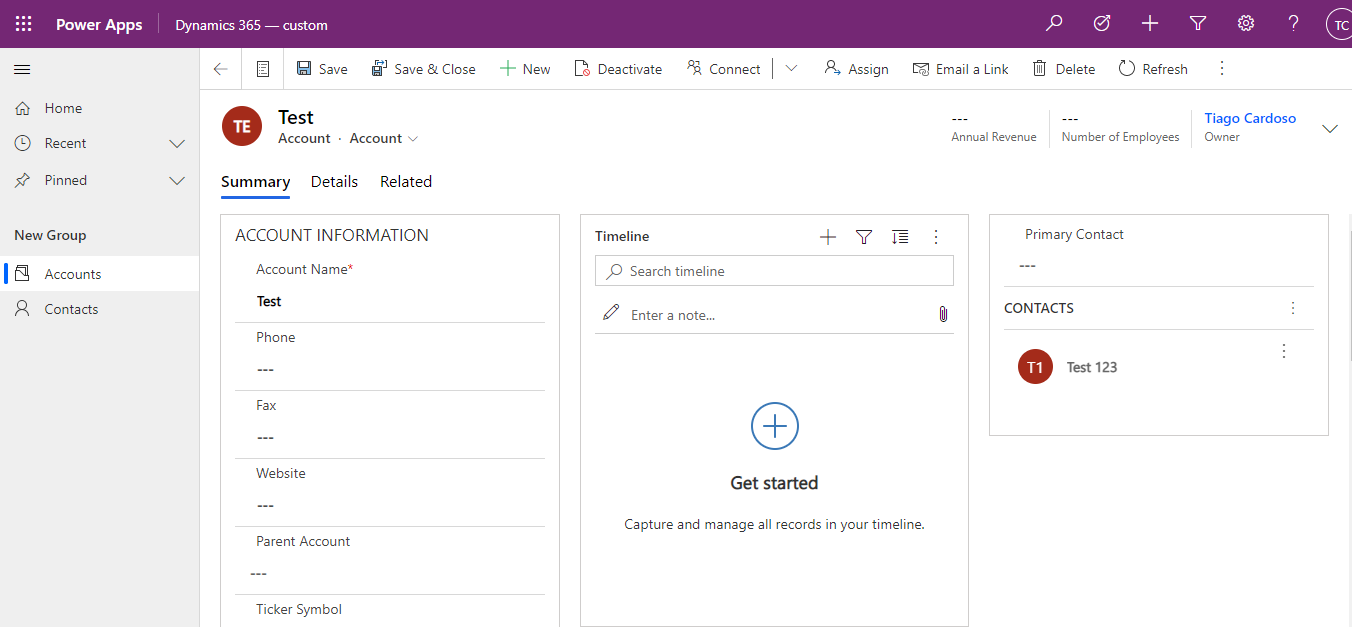1352x627 pixels.
Task: Expand the Pinned section in sidebar
Action: coord(177,181)
